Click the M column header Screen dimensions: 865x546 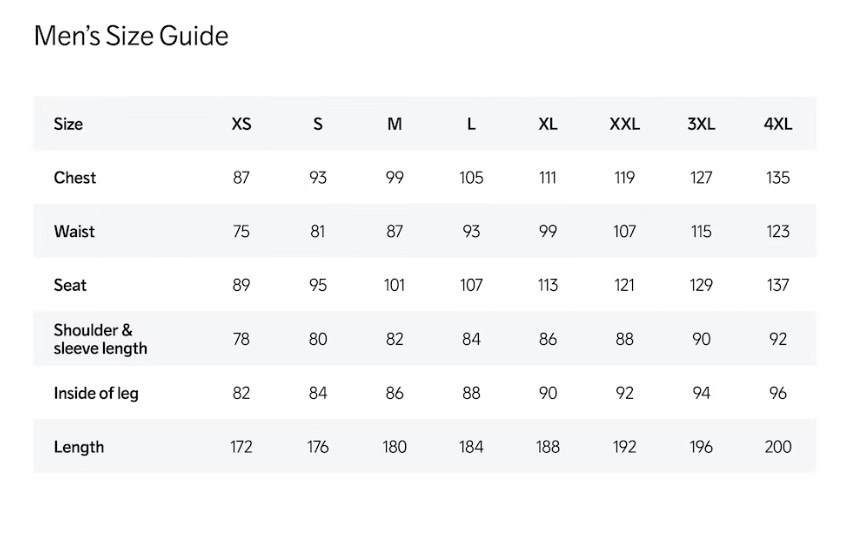(x=394, y=124)
